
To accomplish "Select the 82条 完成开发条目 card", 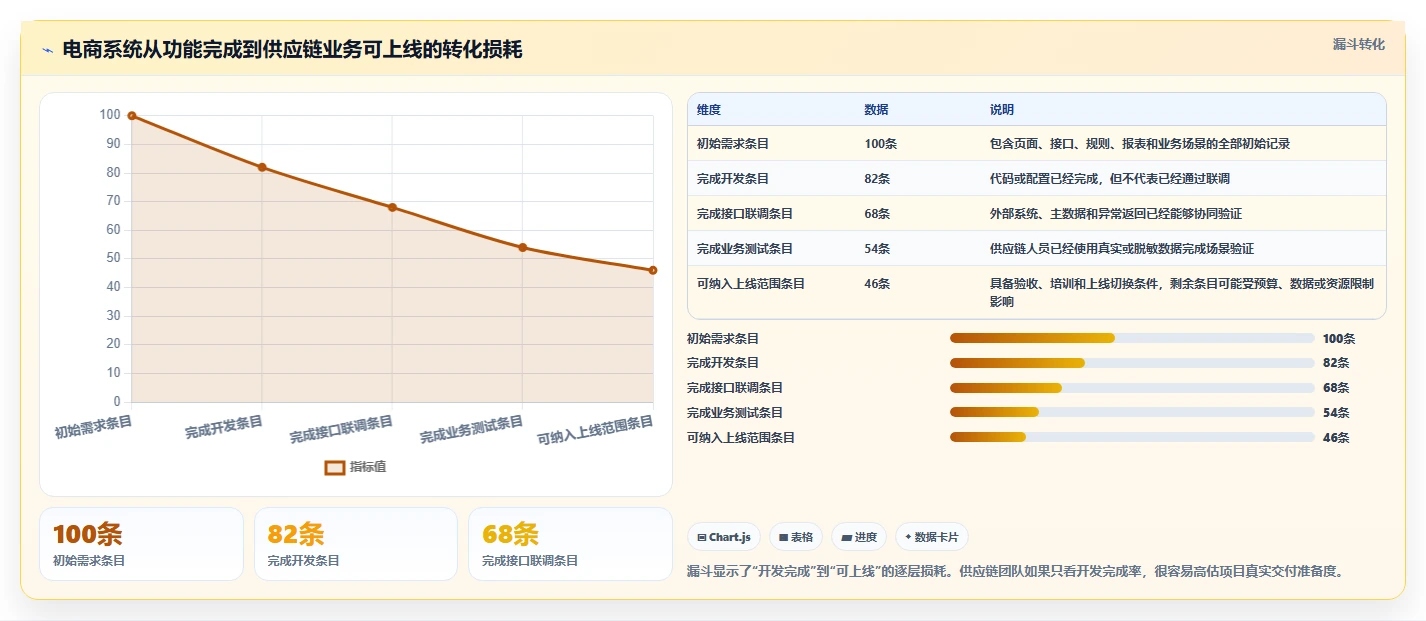I will (356, 544).
